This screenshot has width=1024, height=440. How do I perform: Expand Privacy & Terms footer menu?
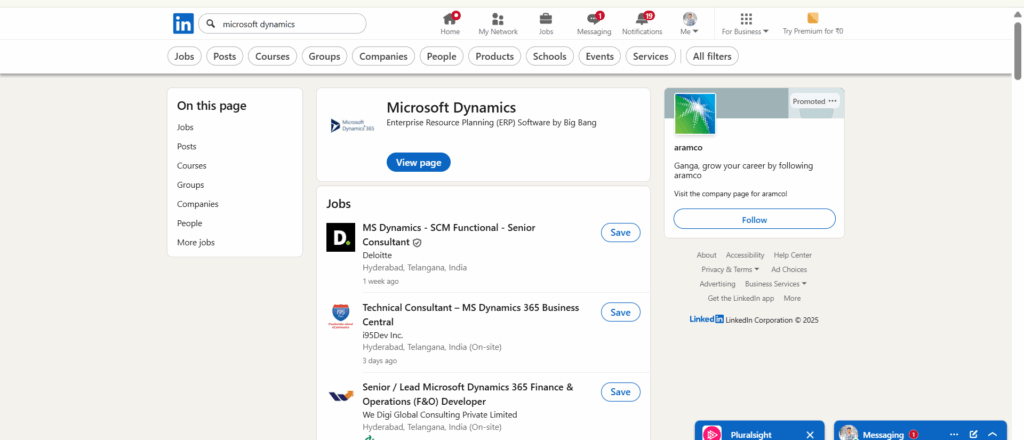point(730,270)
